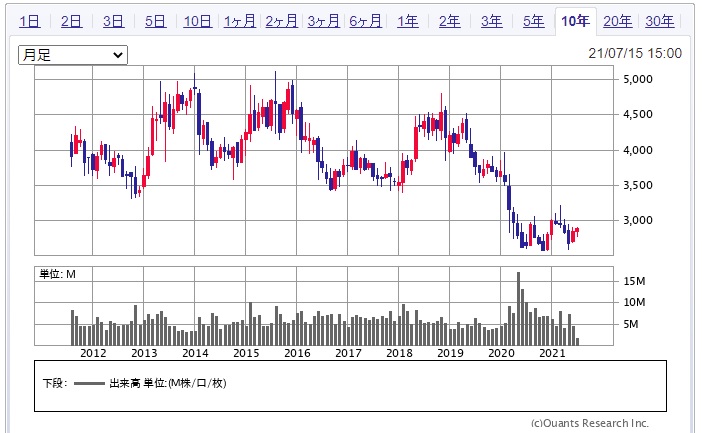This screenshot has height=433, width=702.
Task: Click the 単位: M volume unit label
Action: [x=57, y=274]
